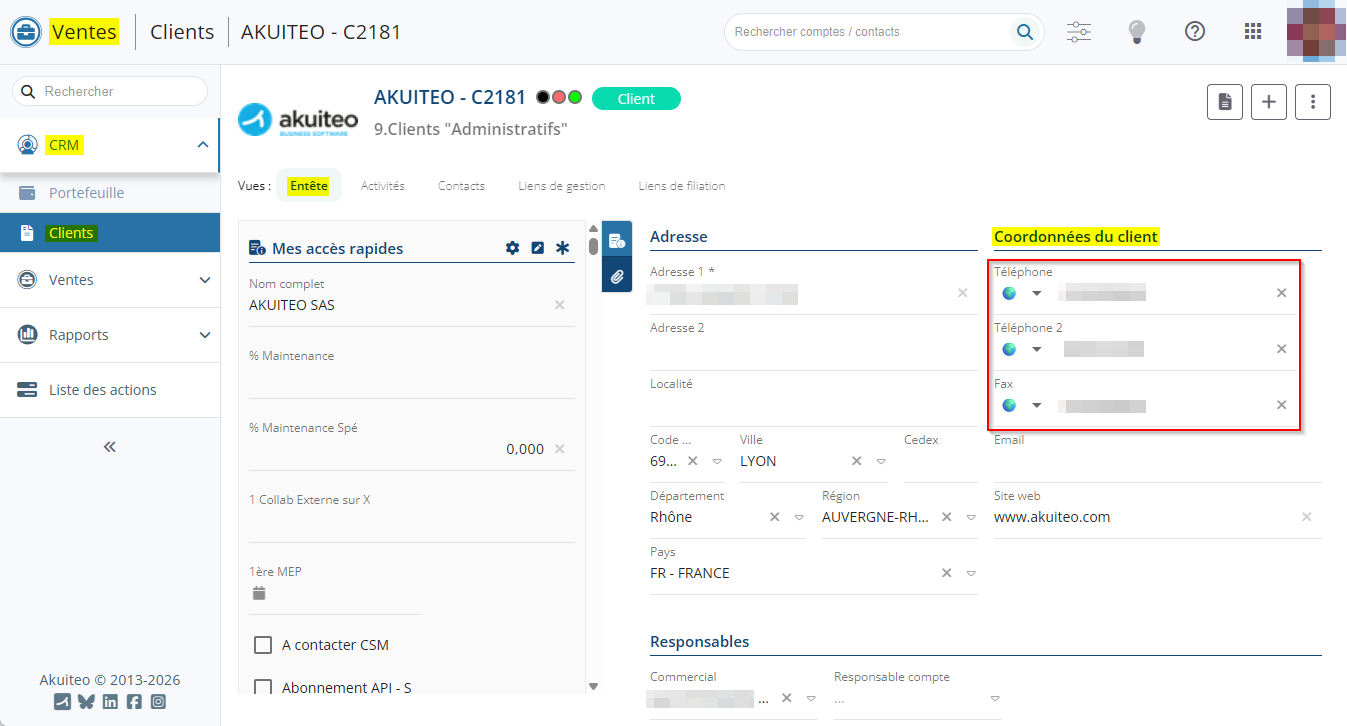Switch to the Contacts view tab
1347x726 pixels.
tap(461, 186)
